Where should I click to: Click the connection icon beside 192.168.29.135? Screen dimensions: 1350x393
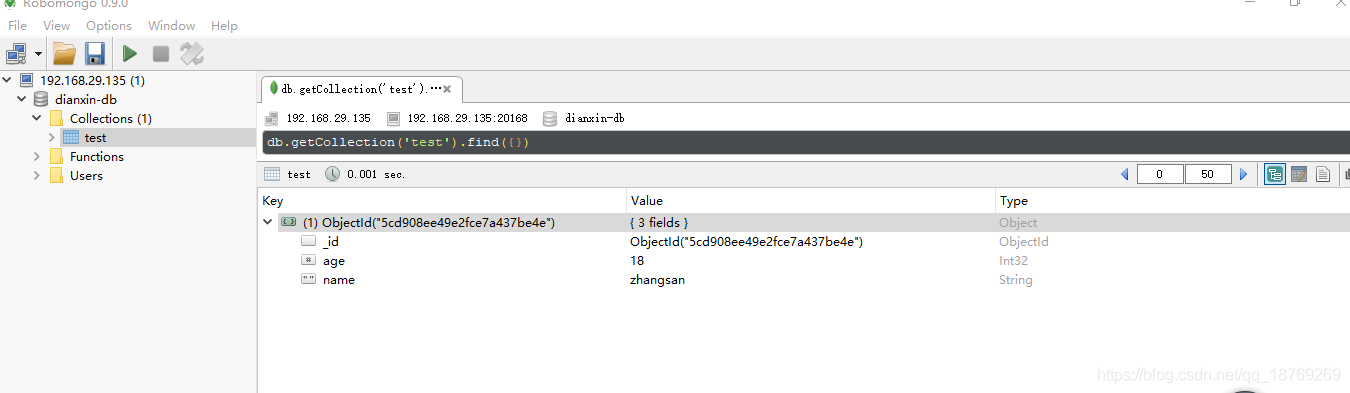pos(271,118)
